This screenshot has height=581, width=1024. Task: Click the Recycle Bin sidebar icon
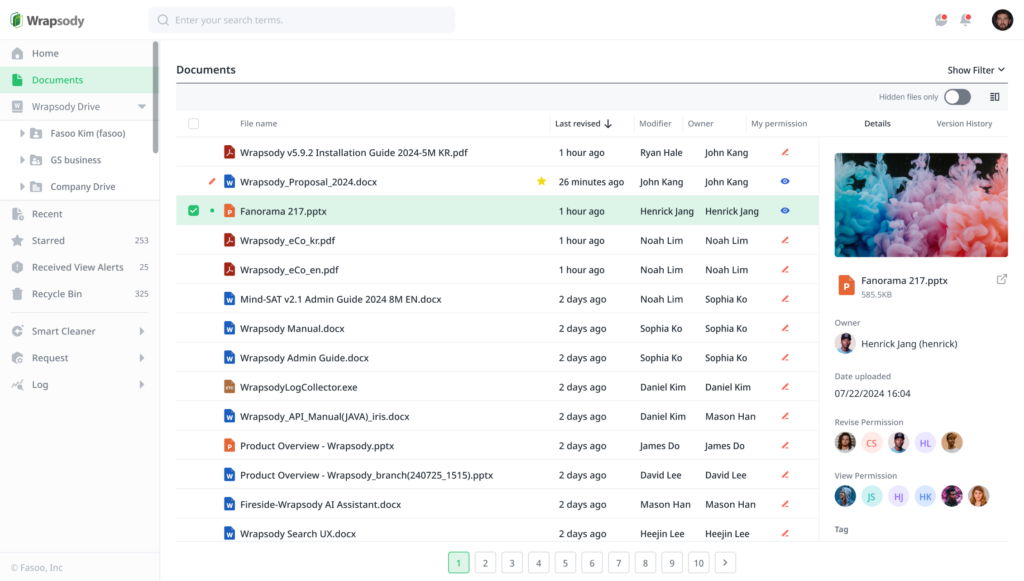pyautogui.click(x=18, y=294)
